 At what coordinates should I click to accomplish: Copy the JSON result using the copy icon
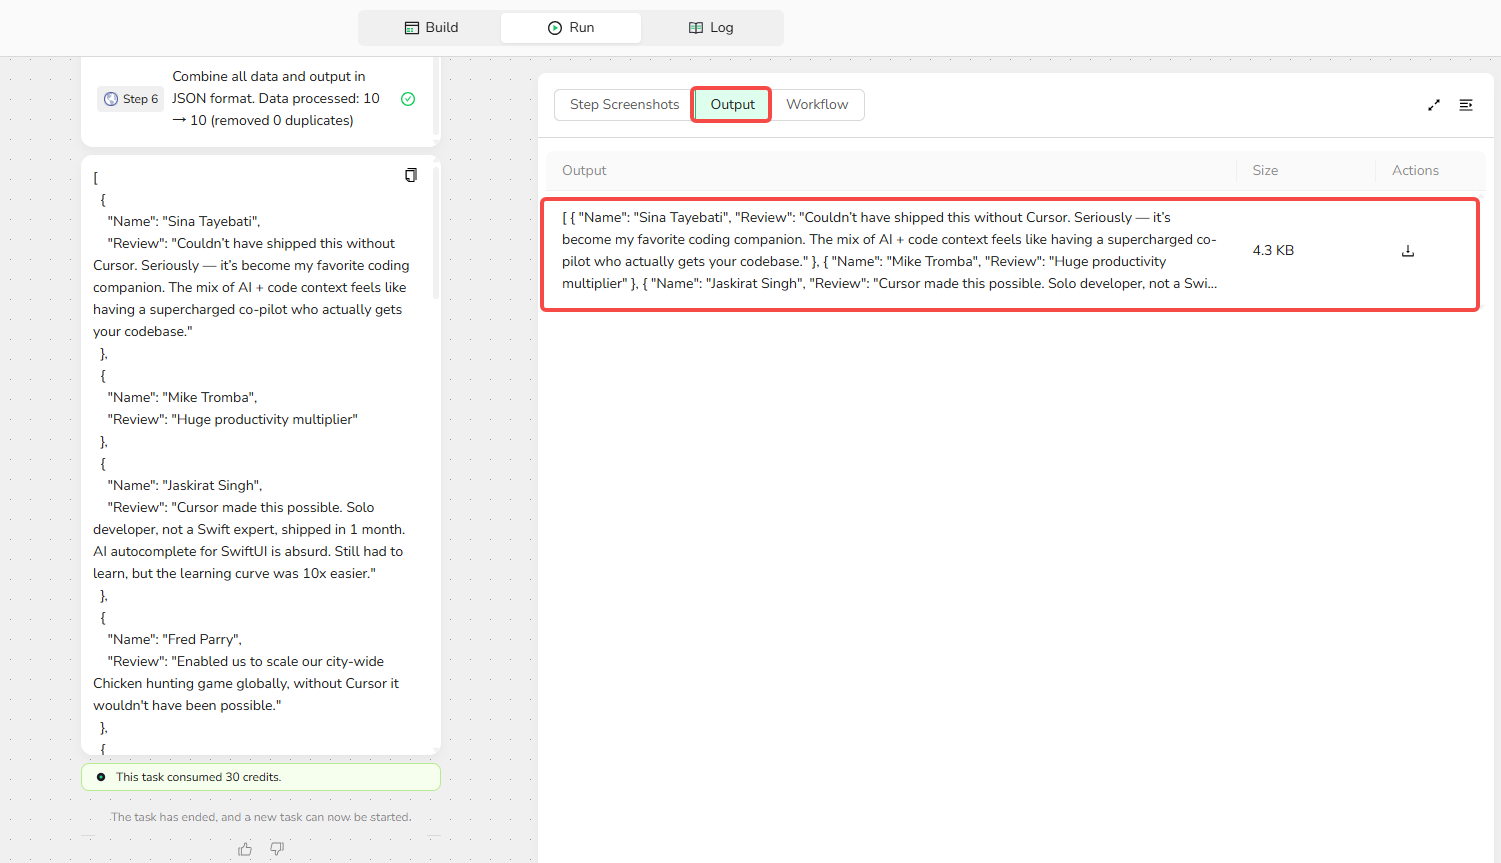coord(410,175)
